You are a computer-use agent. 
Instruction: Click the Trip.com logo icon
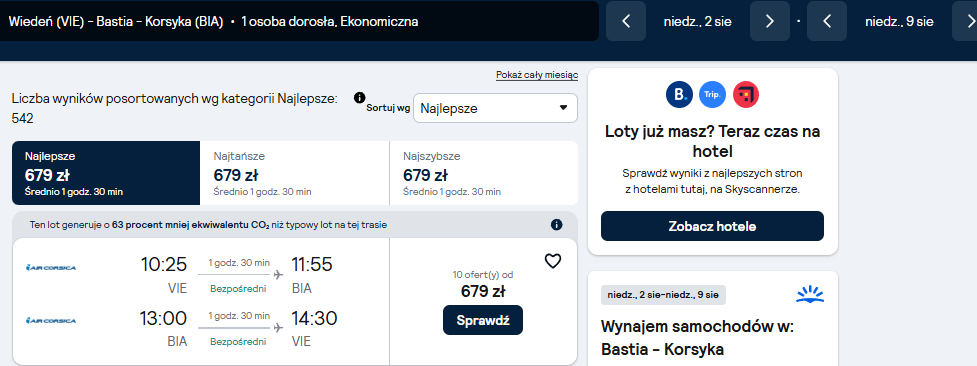coord(712,95)
